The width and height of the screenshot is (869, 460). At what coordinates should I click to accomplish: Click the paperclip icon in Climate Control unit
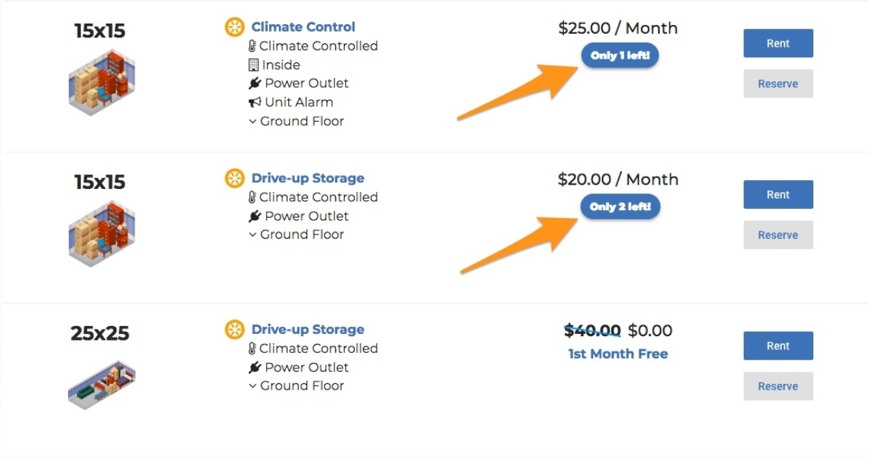(x=252, y=46)
